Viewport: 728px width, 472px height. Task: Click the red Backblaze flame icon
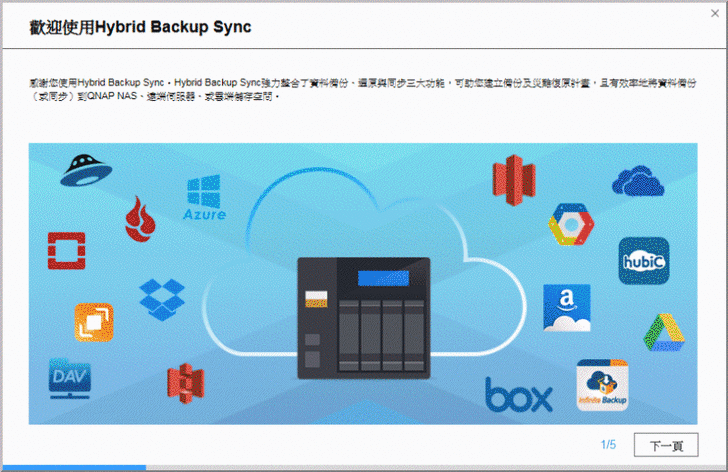[x=140, y=219]
